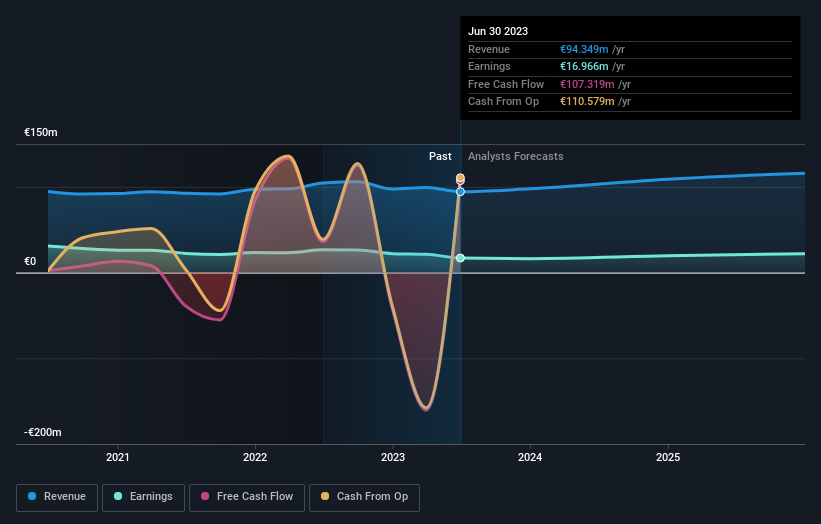Select the 2025 x-axis label
Viewport: 821px width, 524px height.
pyautogui.click(x=668, y=458)
